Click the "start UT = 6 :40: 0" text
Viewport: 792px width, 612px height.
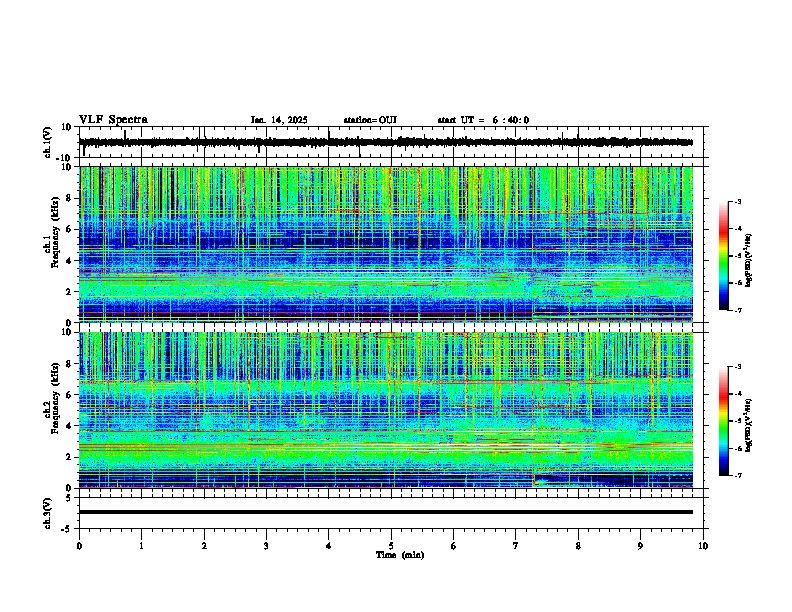(483, 120)
